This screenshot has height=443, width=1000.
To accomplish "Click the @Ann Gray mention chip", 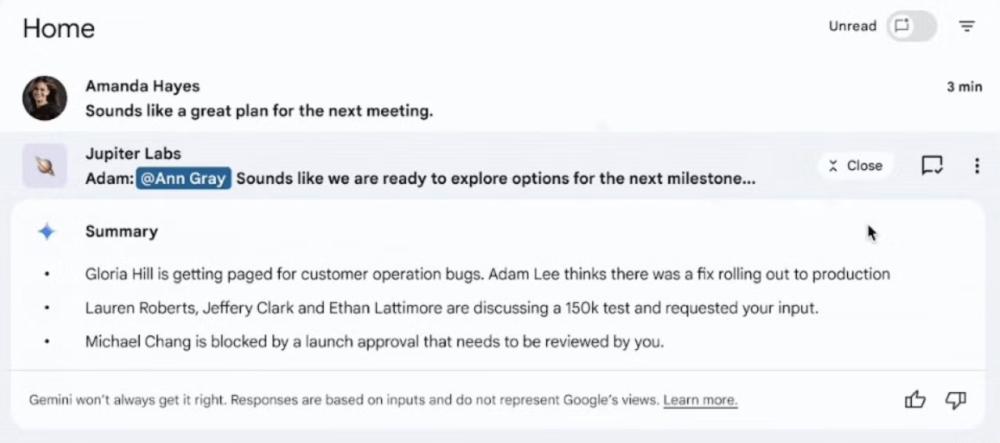I will [183, 179].
